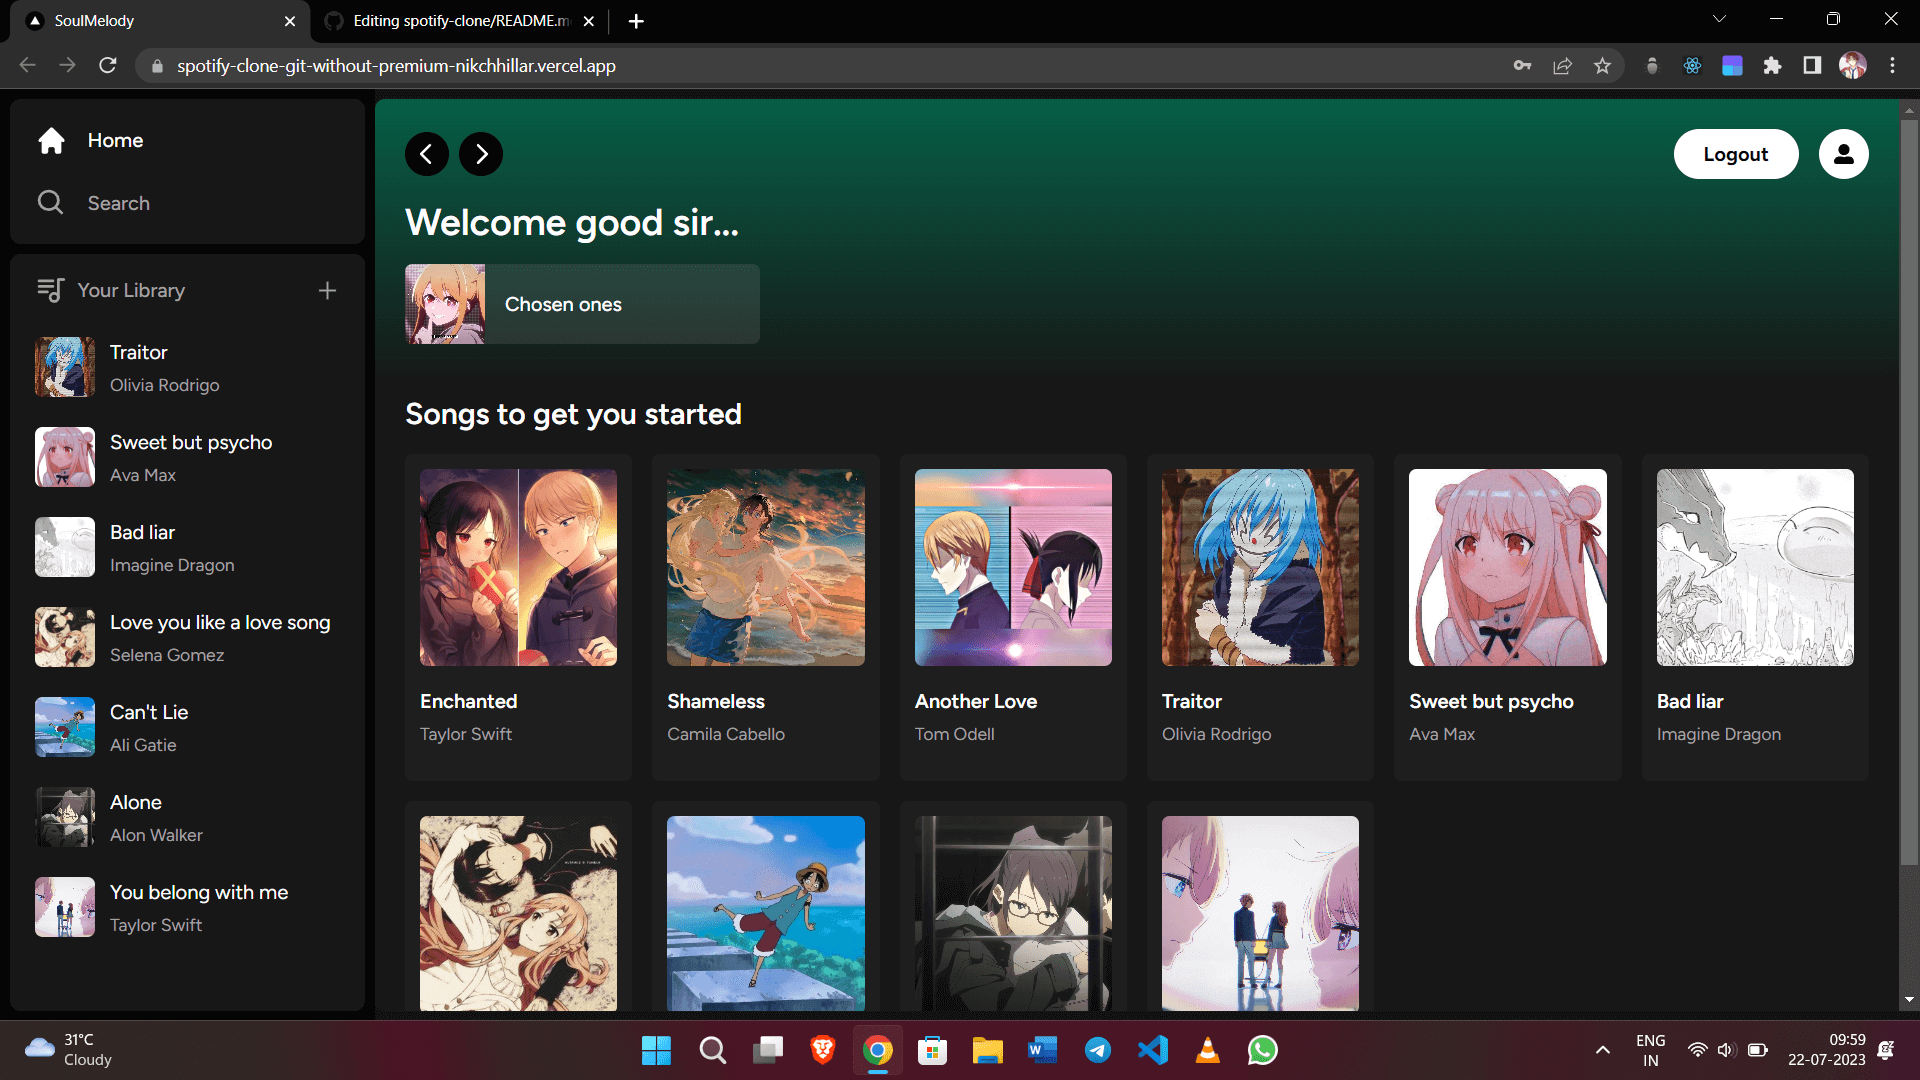This screenshot has width=1920, height=1080.
Task: Launch VLC from the taskbar
Action: coord(1207,1050)
